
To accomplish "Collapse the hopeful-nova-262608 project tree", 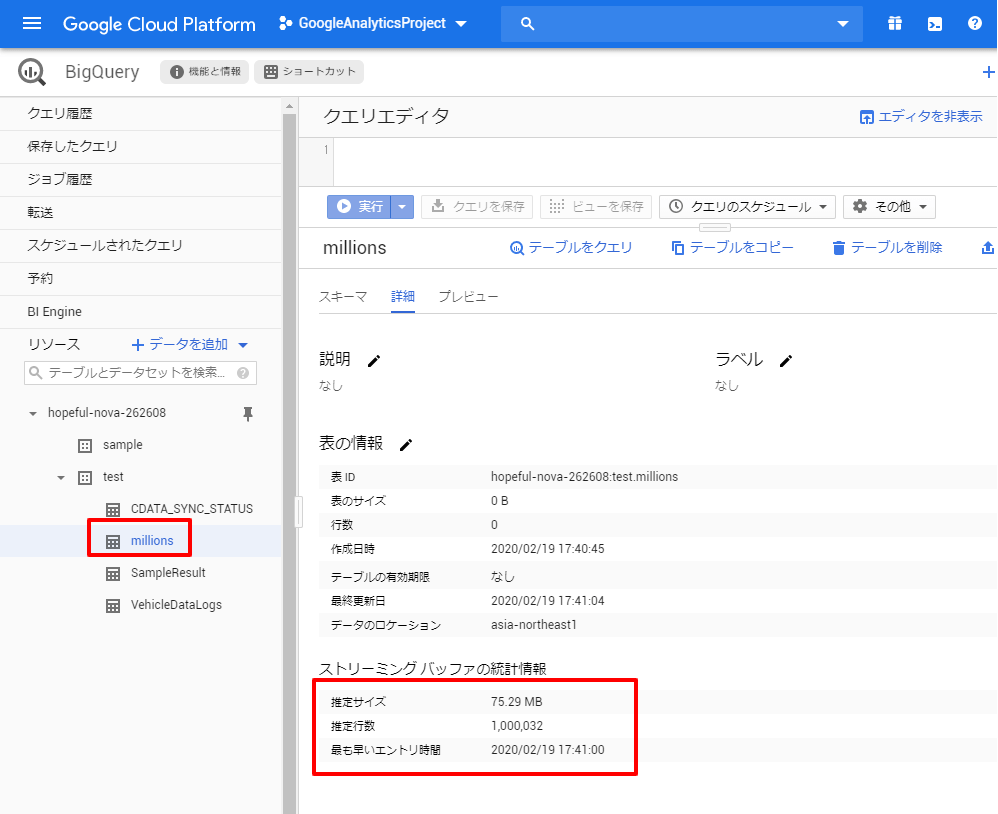I will (x=33, y=414).
